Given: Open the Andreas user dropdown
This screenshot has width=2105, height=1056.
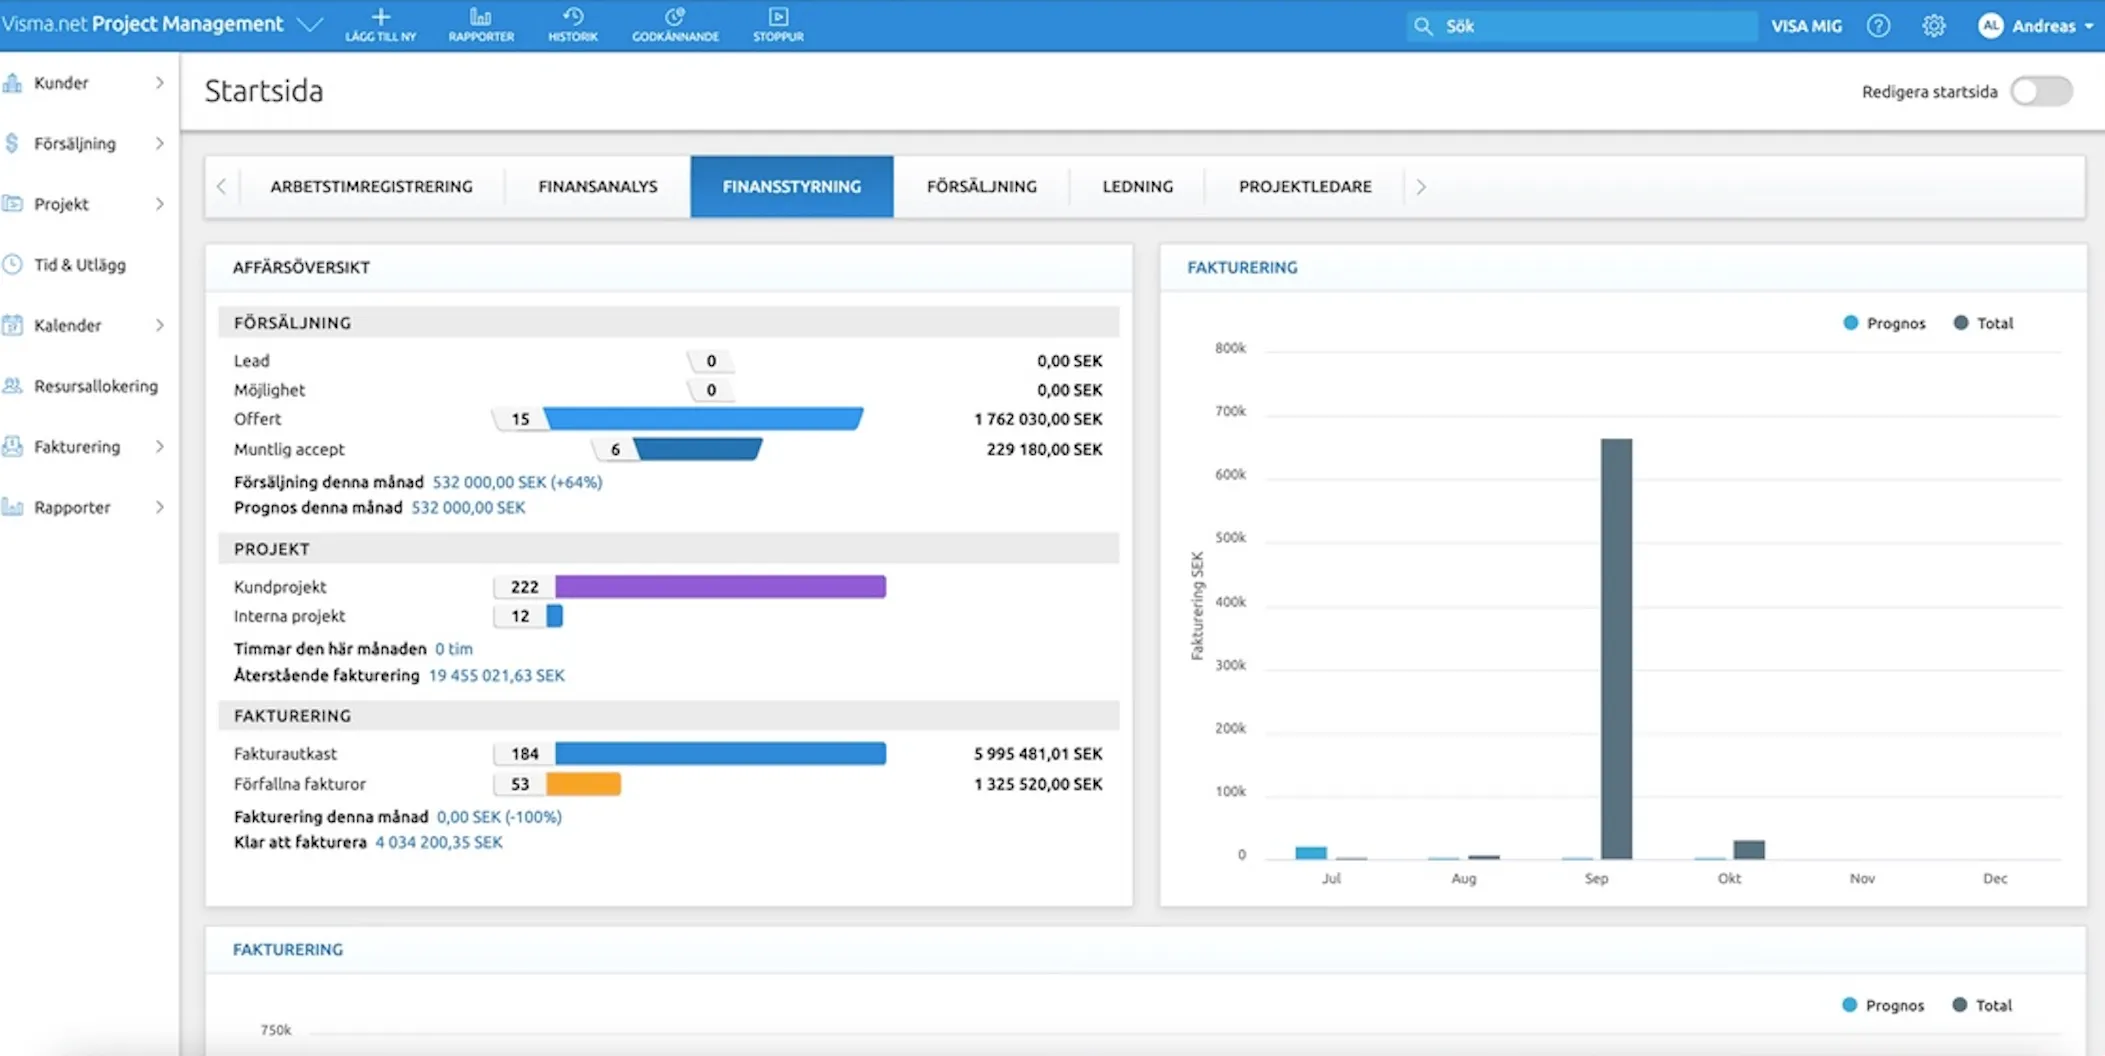Looking at the screenshot, I should (x=2035, y=26).
